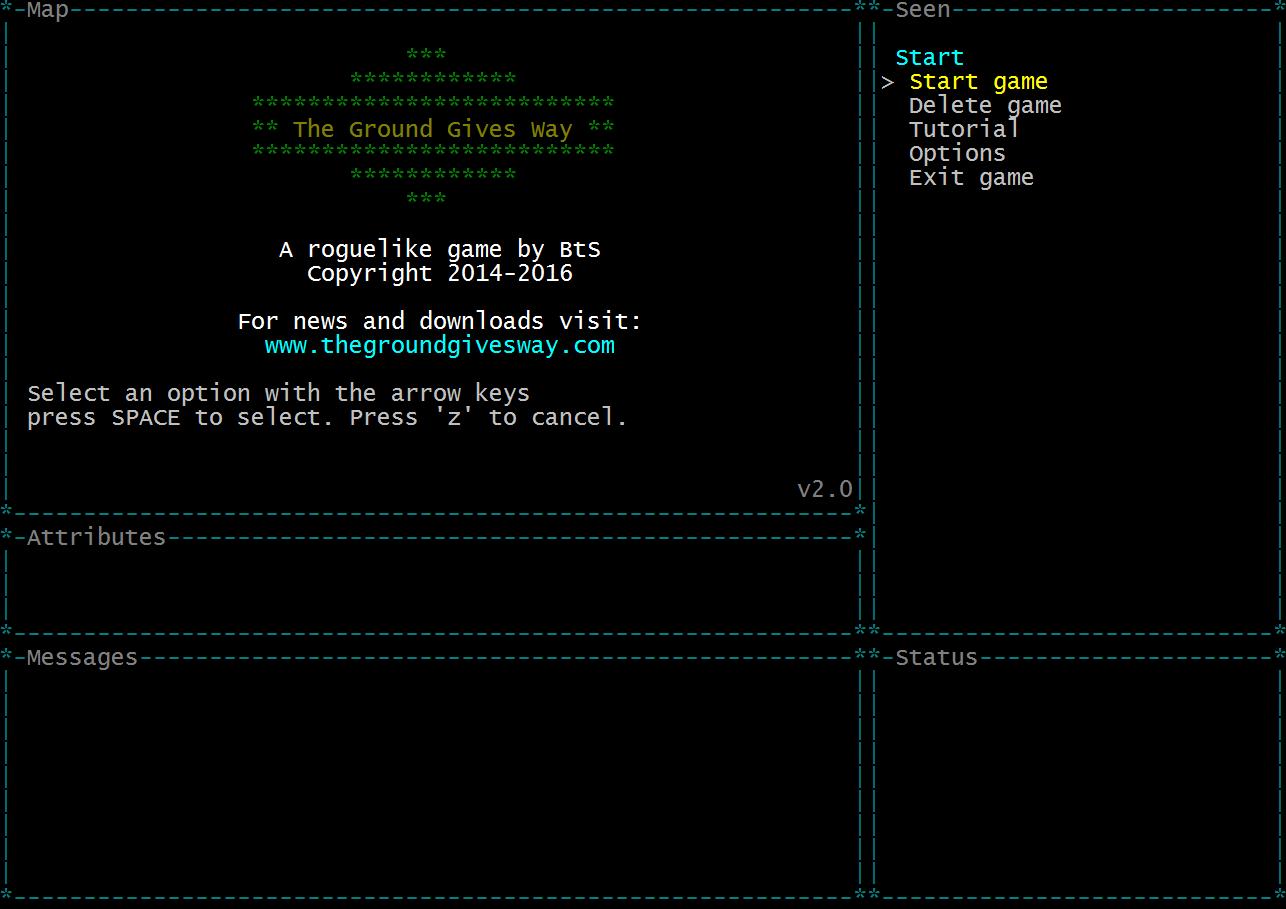Click the v2.0 version label
1286x909 pixels.
(825, 489)
